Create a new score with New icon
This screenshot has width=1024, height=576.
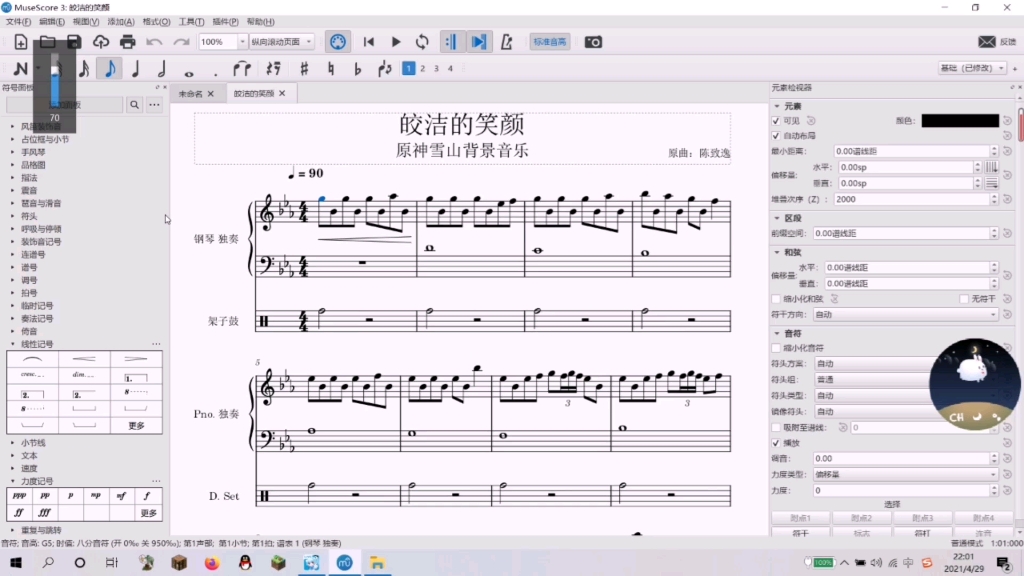(x=20, y=42)
